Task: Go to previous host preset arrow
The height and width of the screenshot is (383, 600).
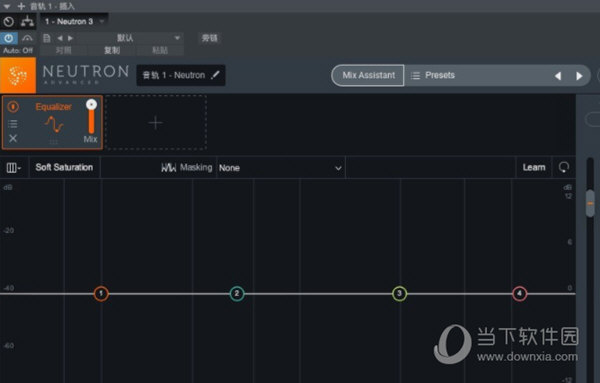Action: tap(60, 38)
